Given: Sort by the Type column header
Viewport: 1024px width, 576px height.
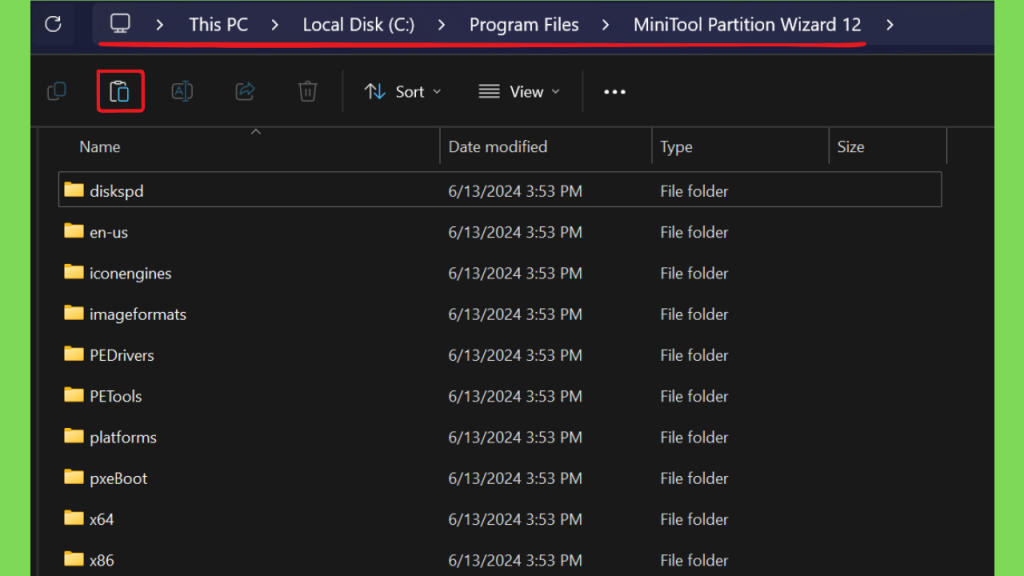Looking at the screenshot, I should click(676, 147).
